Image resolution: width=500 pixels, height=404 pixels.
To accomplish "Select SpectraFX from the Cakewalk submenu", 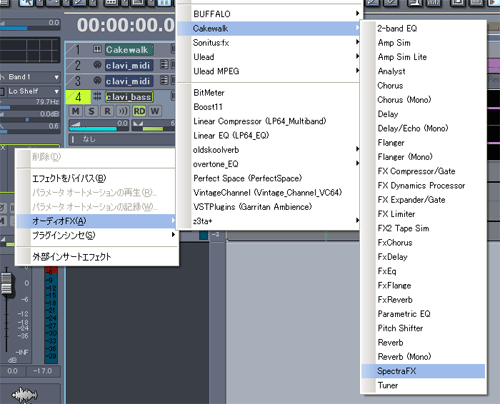I will pos(423,371).
